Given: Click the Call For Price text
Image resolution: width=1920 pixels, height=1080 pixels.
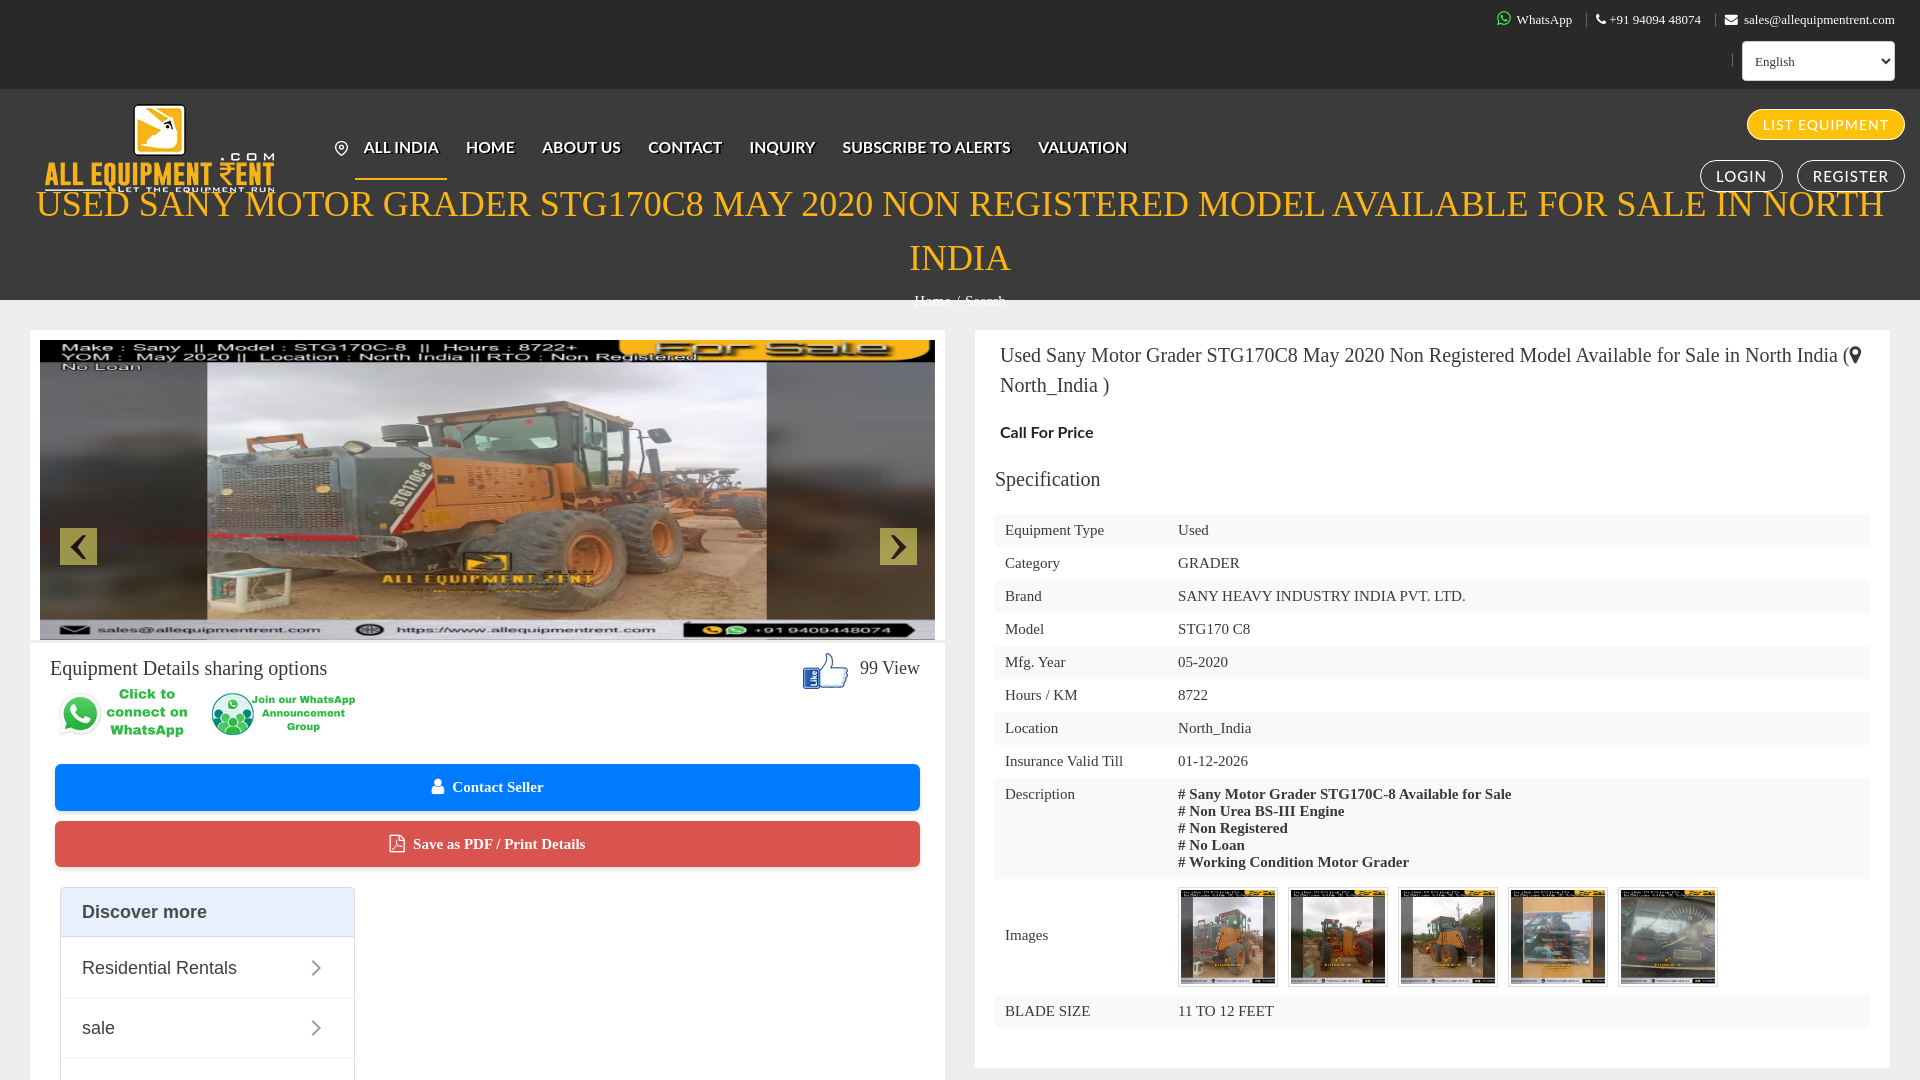Looking at the screenshot, I should click(x=1046, y=432).
